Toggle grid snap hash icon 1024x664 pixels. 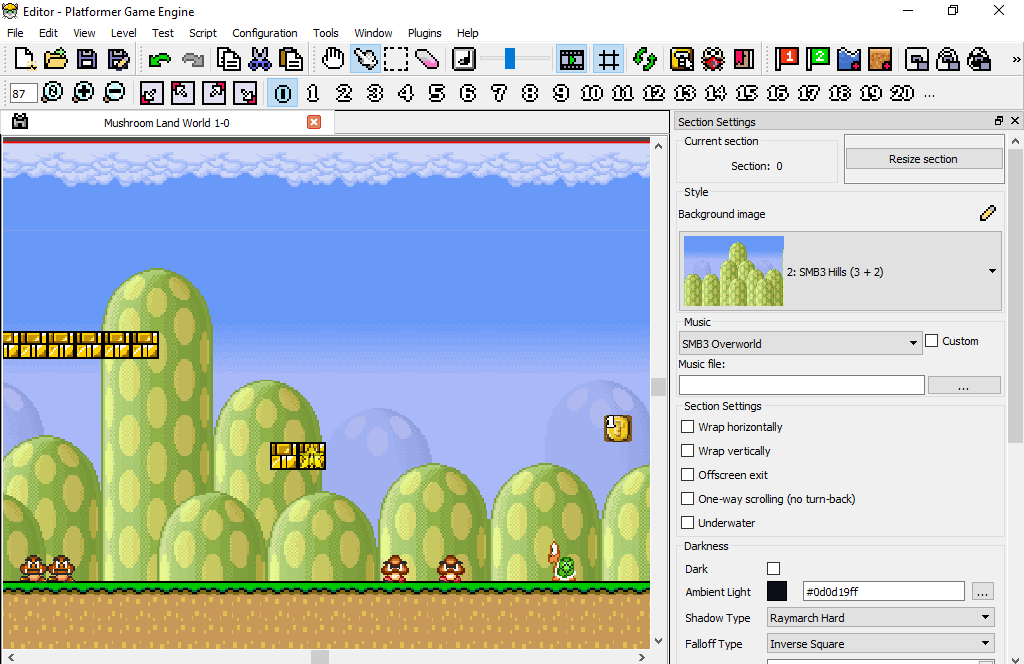(x=609, y=59)
